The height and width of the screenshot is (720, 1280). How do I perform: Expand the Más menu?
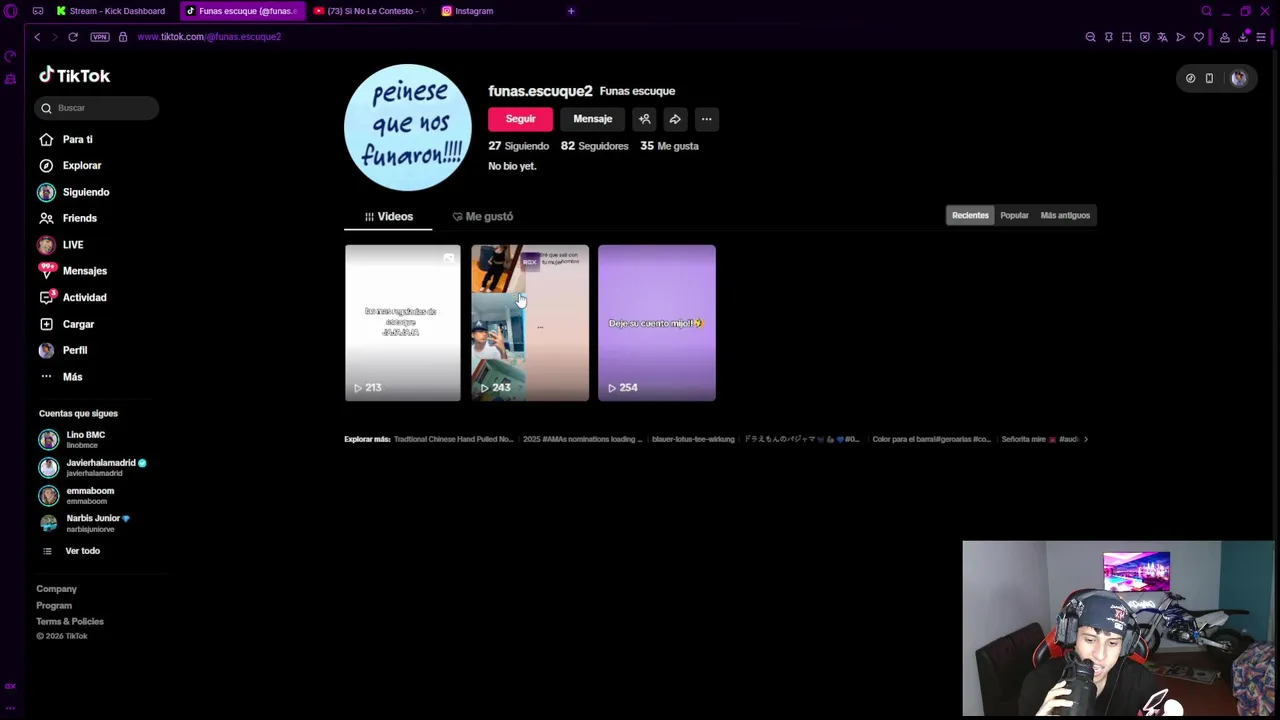tap(60, 377)
